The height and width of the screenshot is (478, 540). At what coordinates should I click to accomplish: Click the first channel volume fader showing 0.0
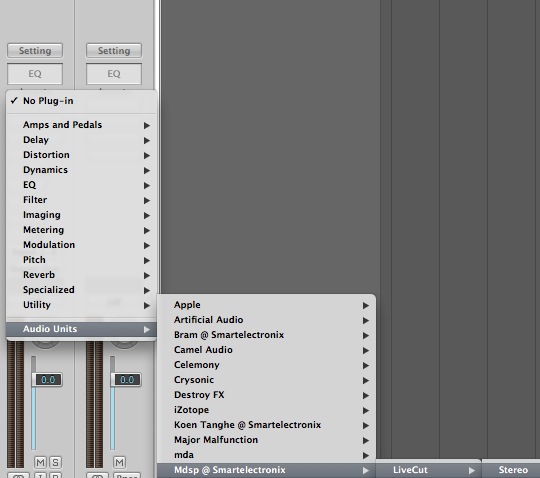coord(48,380)
